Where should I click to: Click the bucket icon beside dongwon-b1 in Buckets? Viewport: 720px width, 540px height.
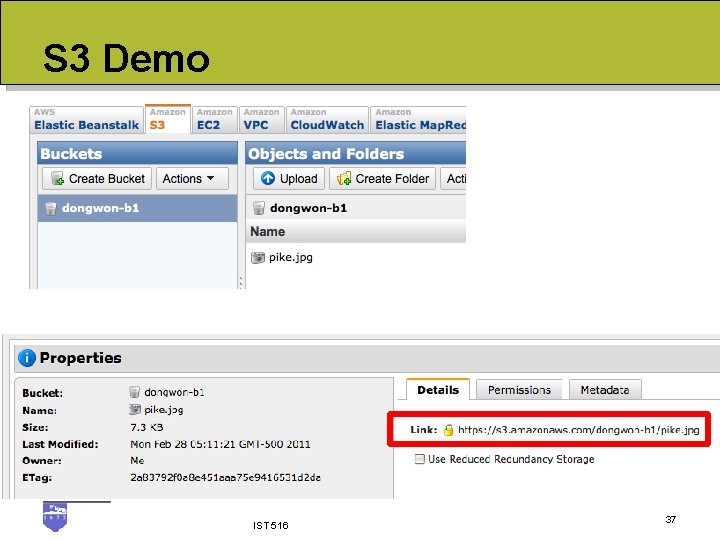(x=51, y=209)
